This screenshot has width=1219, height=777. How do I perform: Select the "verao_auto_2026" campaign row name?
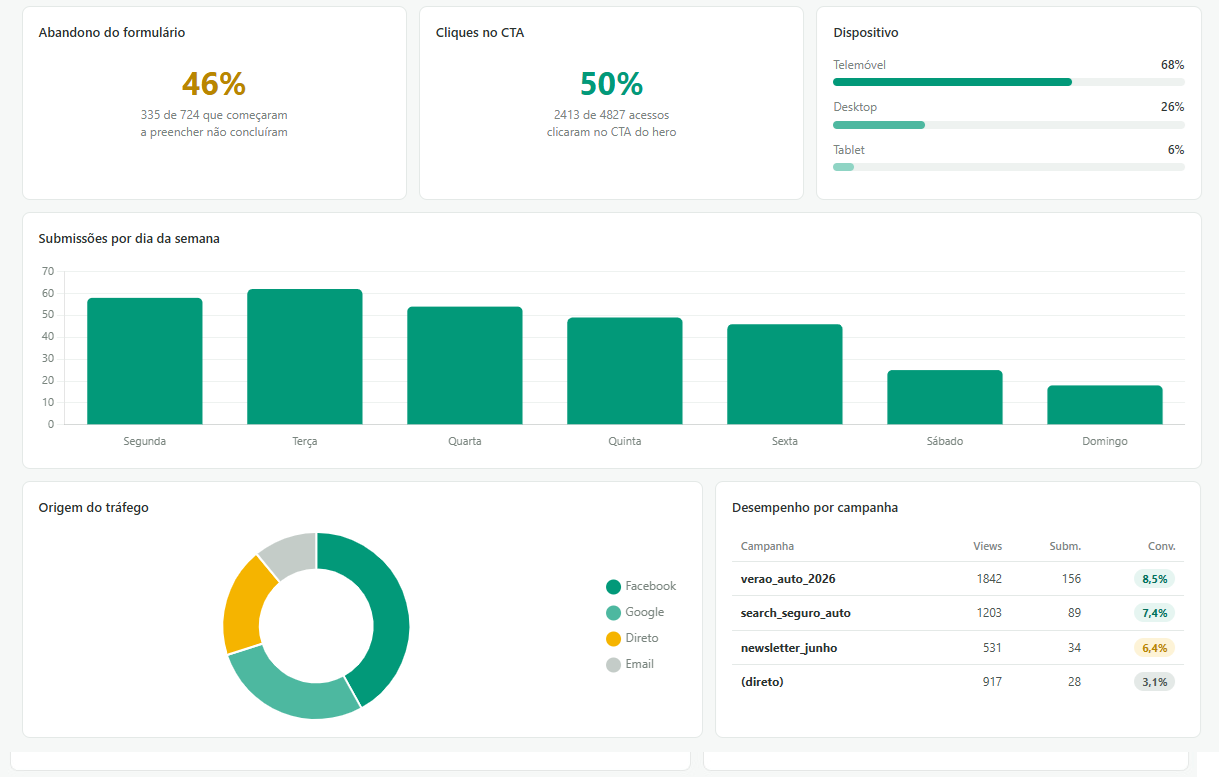click(788, 579)
